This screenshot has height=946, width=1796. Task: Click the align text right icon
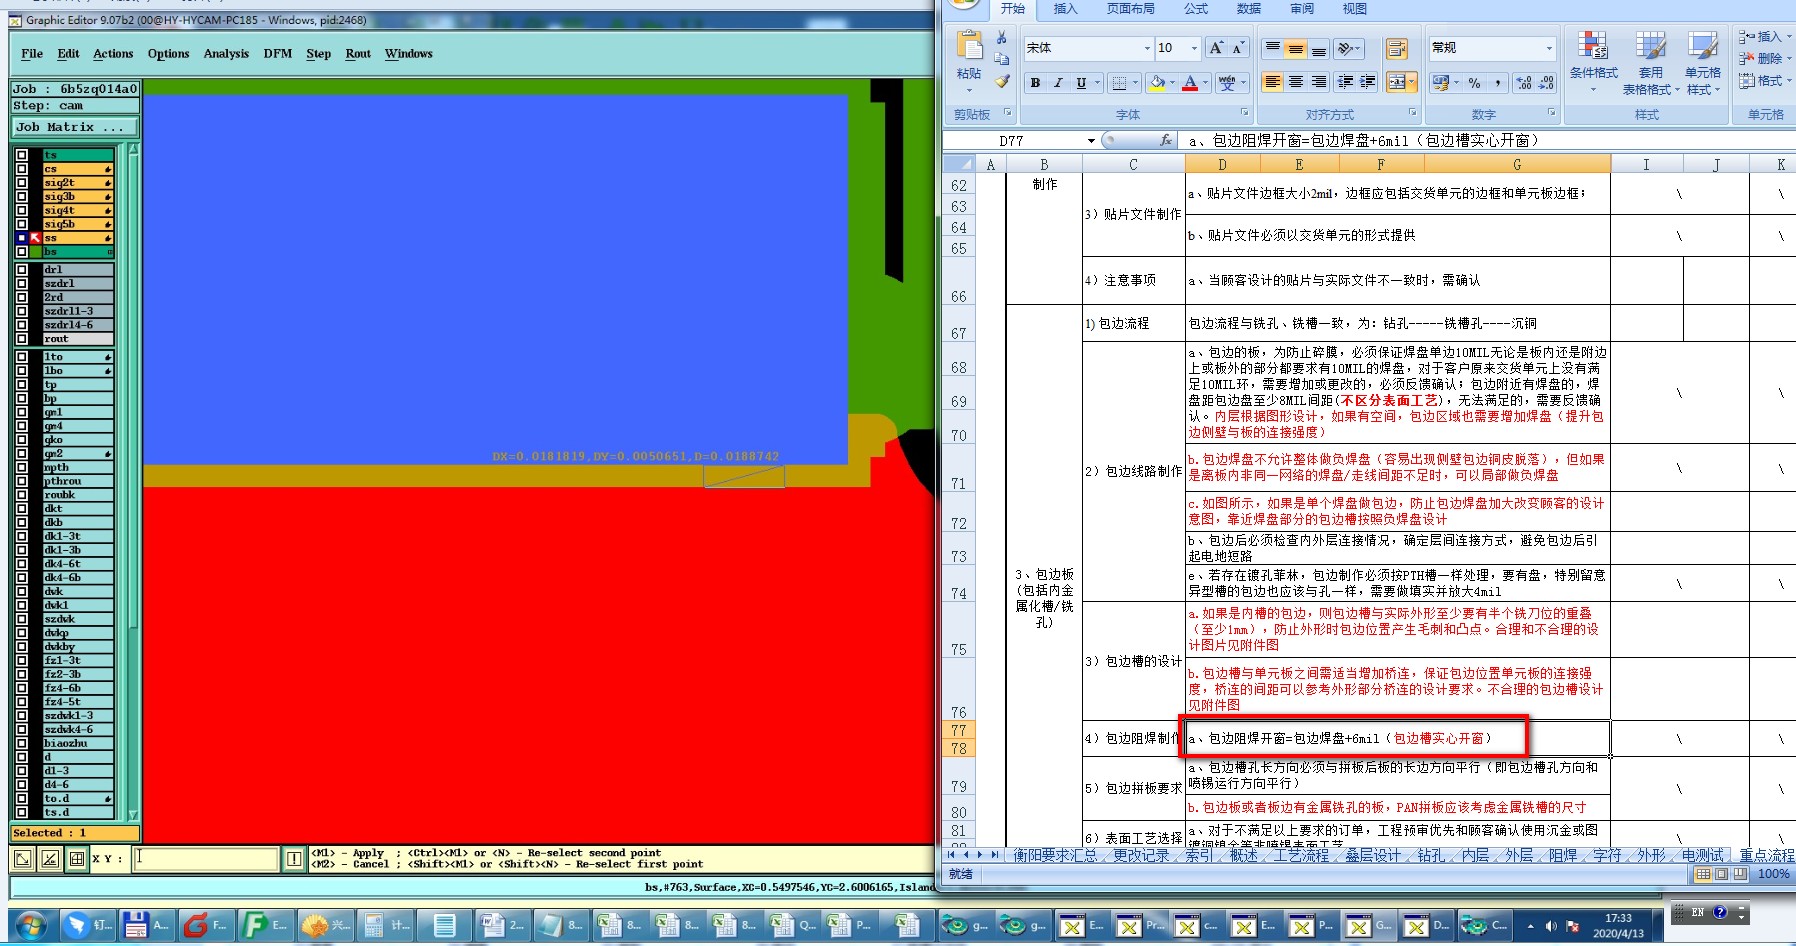1319,82
